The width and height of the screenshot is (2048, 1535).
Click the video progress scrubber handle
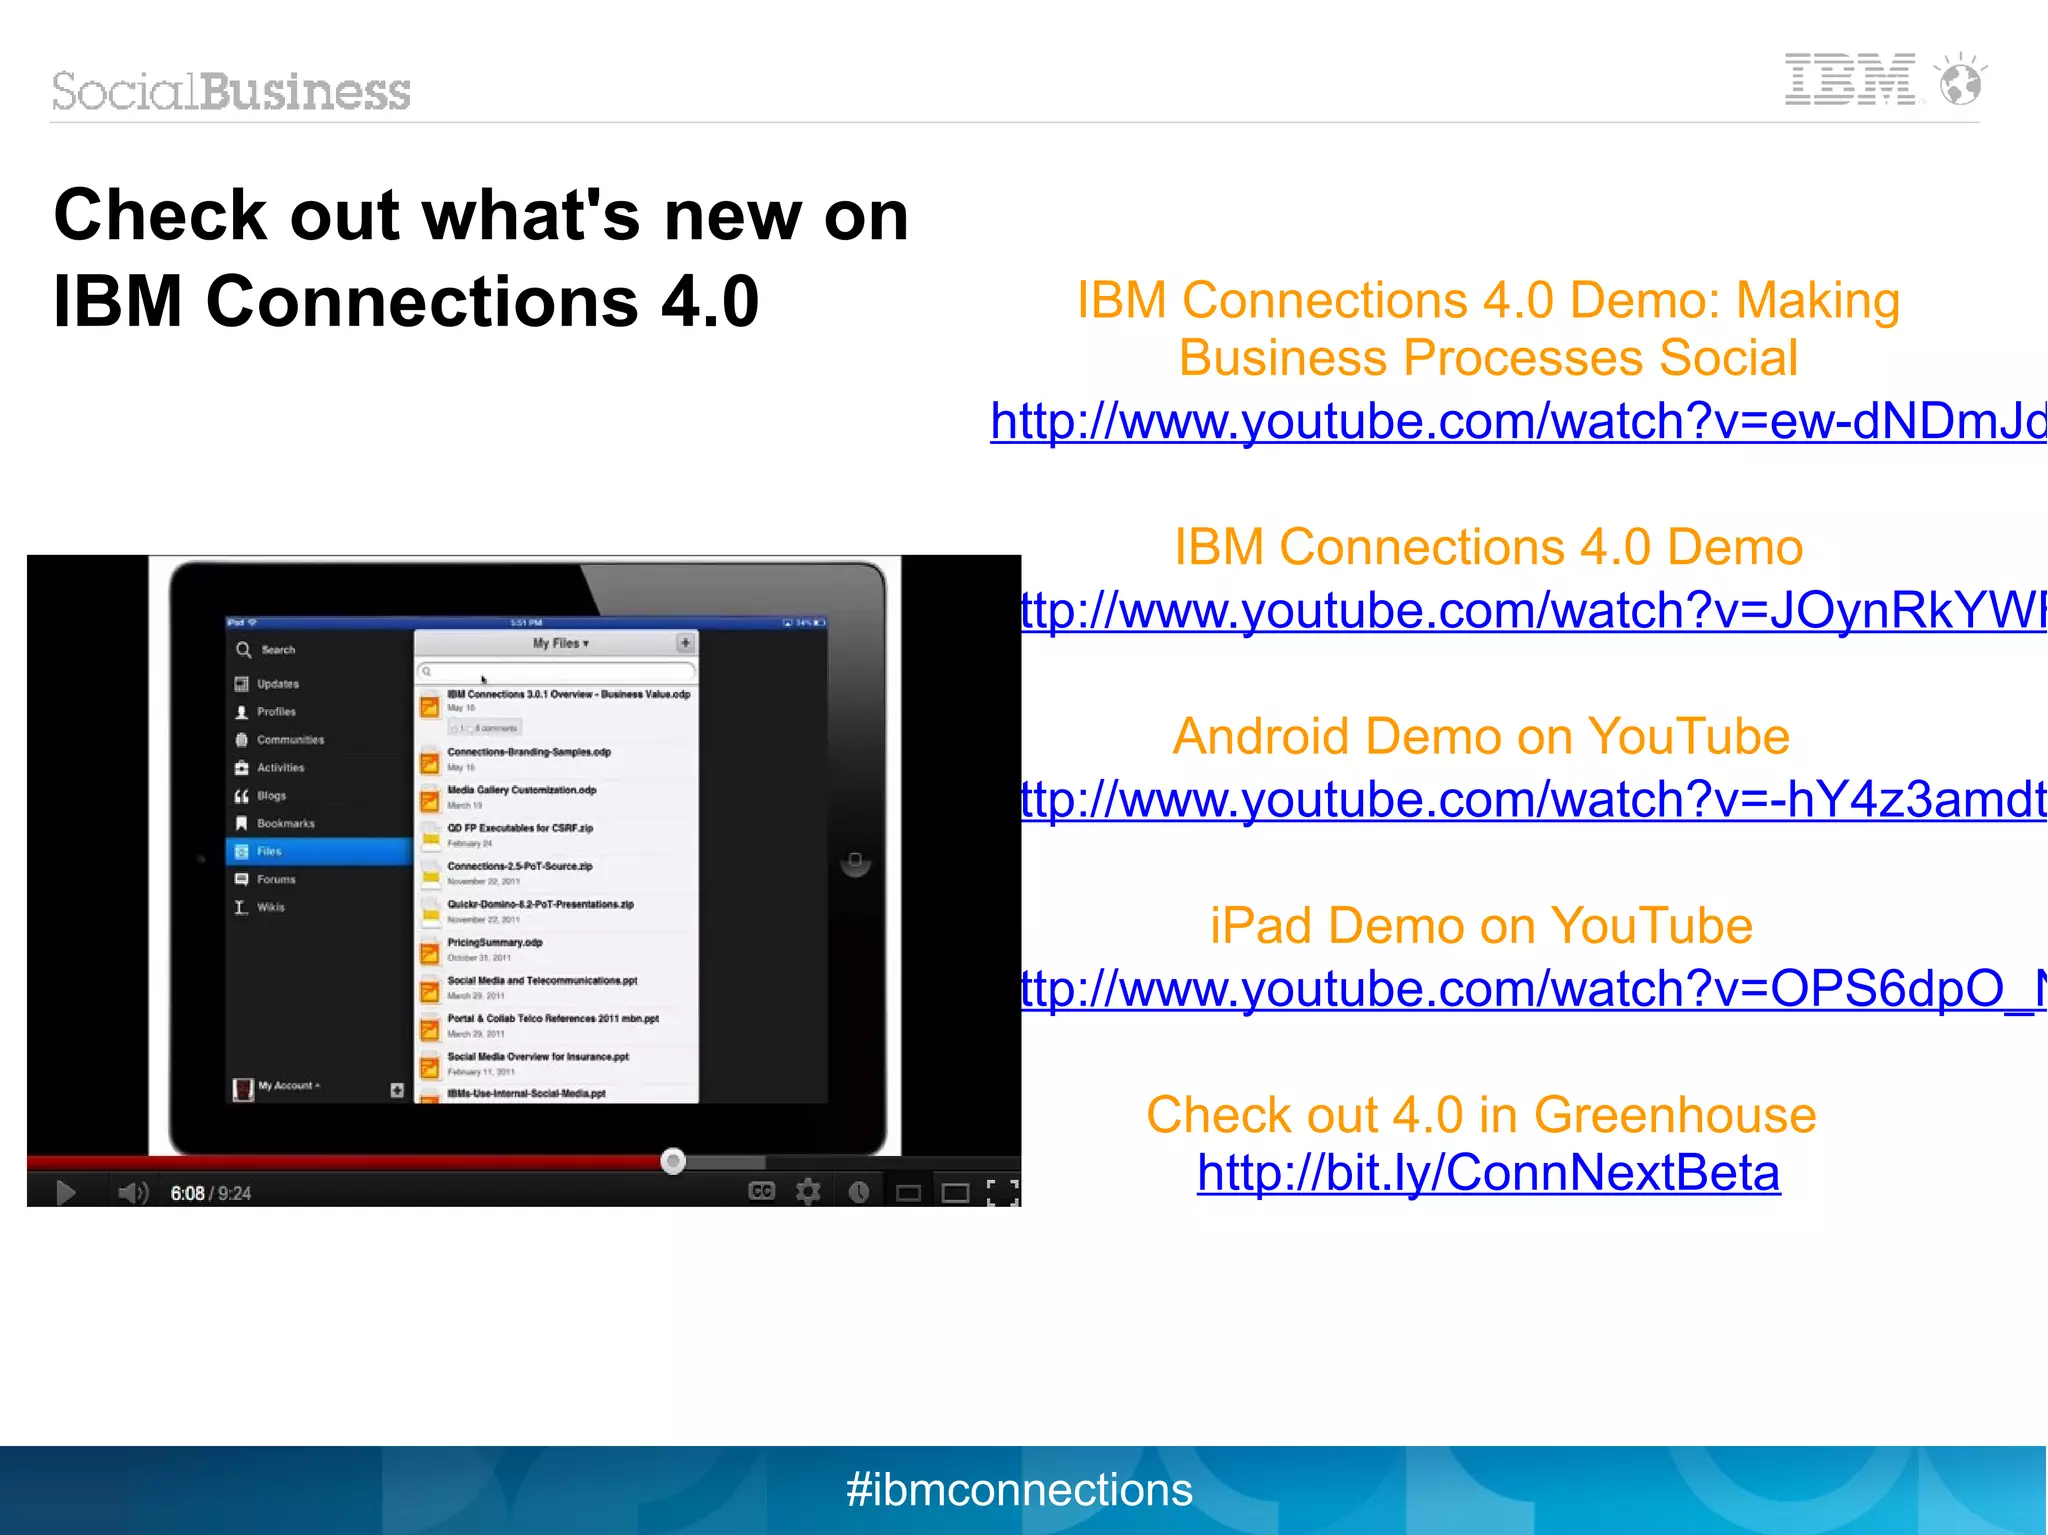pyautogui.click(x=673, y=1161)
